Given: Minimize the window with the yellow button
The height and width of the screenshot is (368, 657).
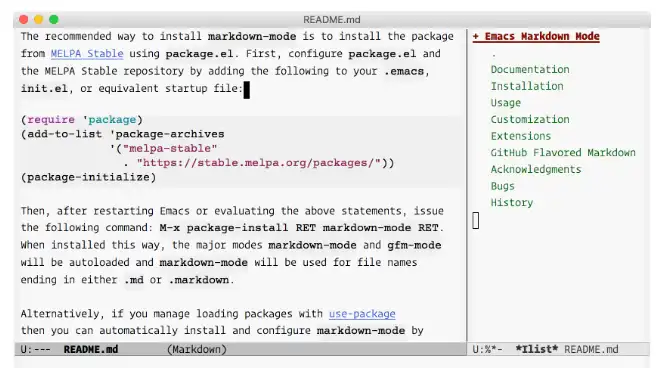Looking at the screenshot, I should (x=39, y=20).
